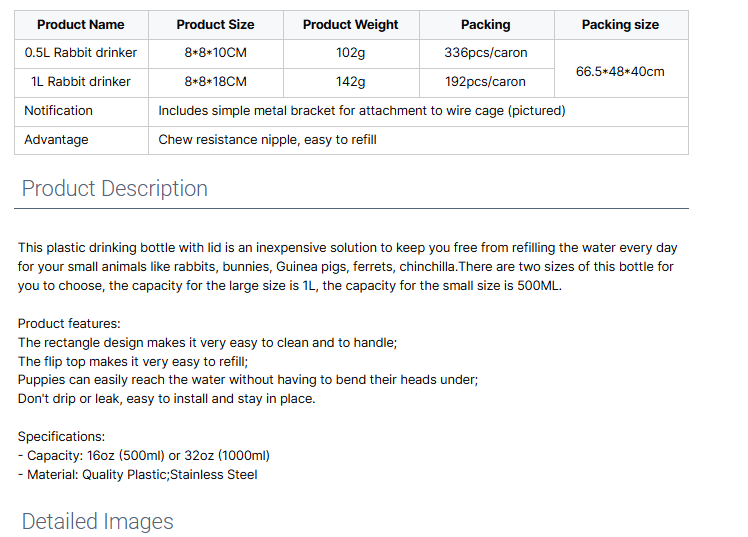Click the 142g weight cell

[351, 82]
